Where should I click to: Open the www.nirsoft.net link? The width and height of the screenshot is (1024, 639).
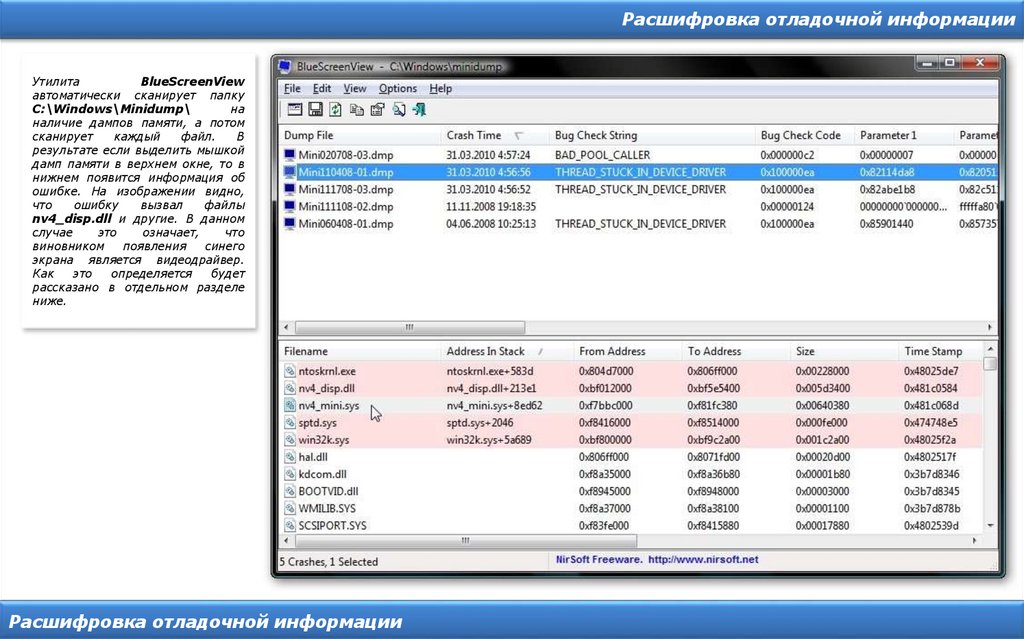(x=702, y=560)
